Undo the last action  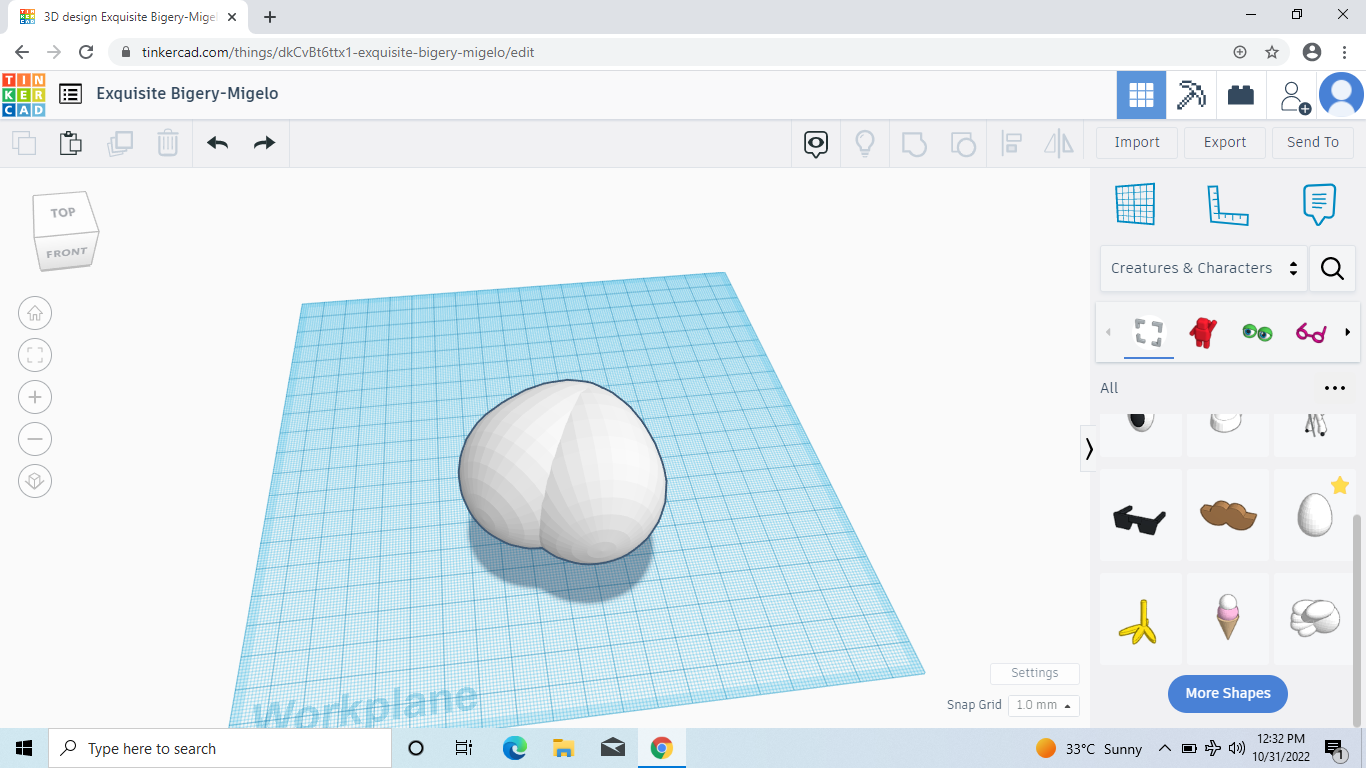click(x=217, y=143)
